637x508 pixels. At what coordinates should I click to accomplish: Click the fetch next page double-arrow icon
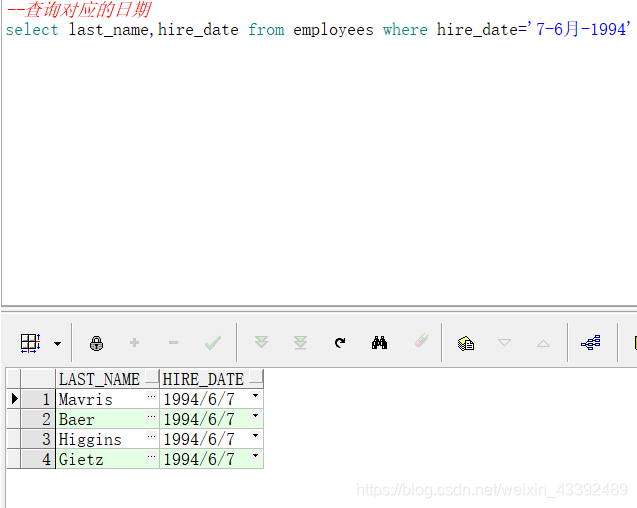(x=261, y=342)
